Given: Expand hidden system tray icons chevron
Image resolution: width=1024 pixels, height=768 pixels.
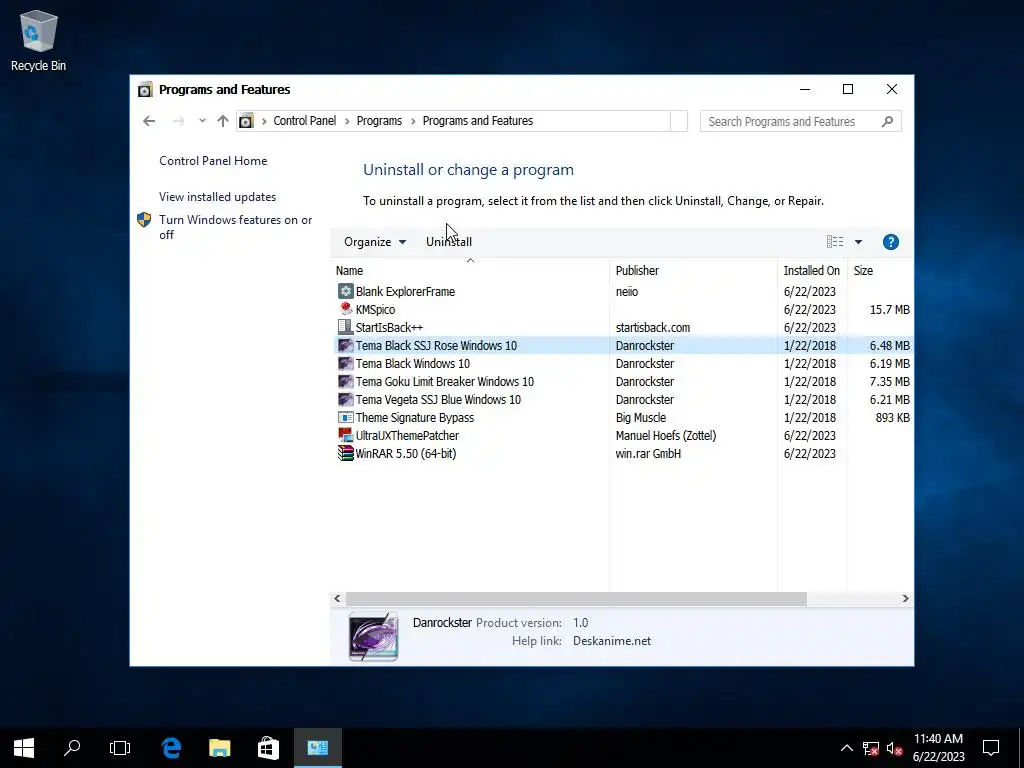Looking at the screenshot, I should (846, 748).
